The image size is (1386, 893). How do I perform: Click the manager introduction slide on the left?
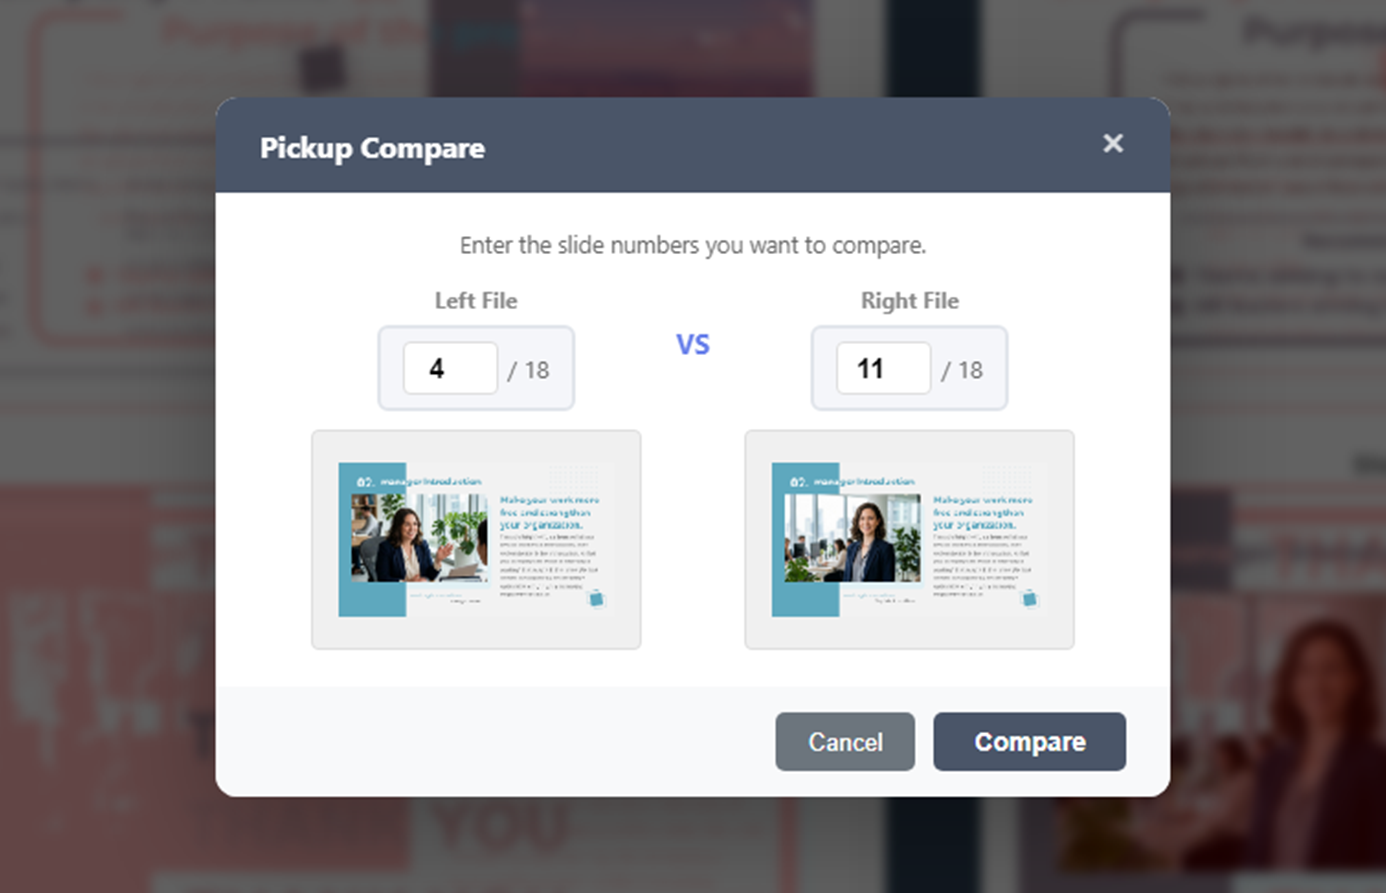coord(476,539)
